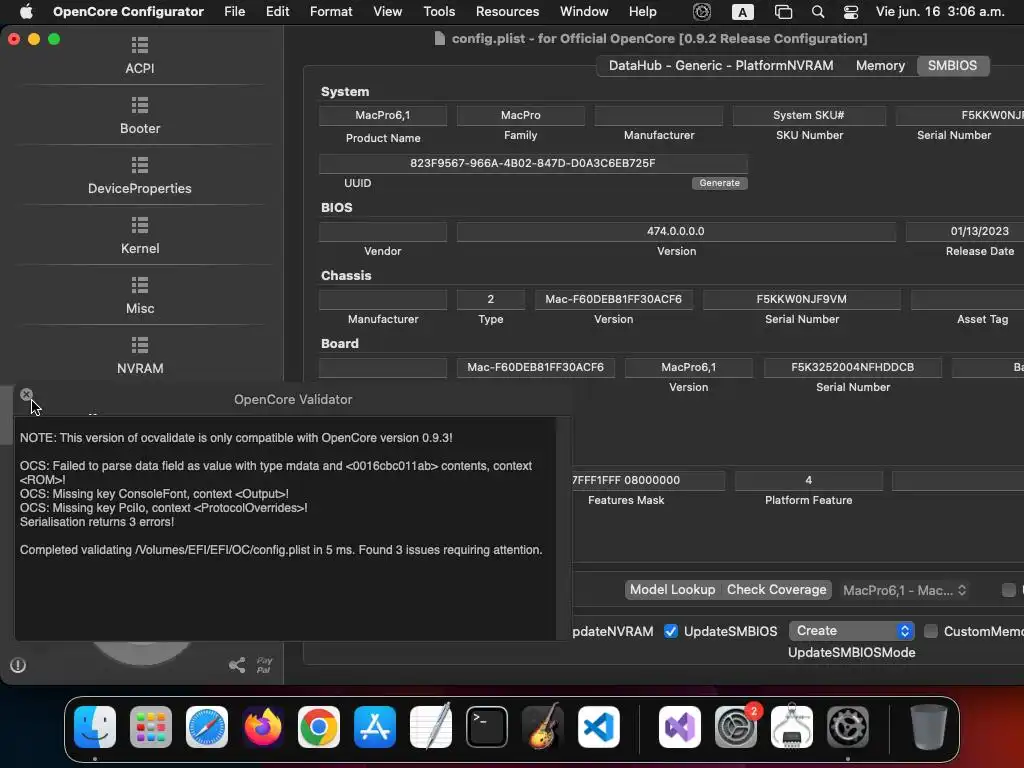Open the Resources menu

(507, 12)
